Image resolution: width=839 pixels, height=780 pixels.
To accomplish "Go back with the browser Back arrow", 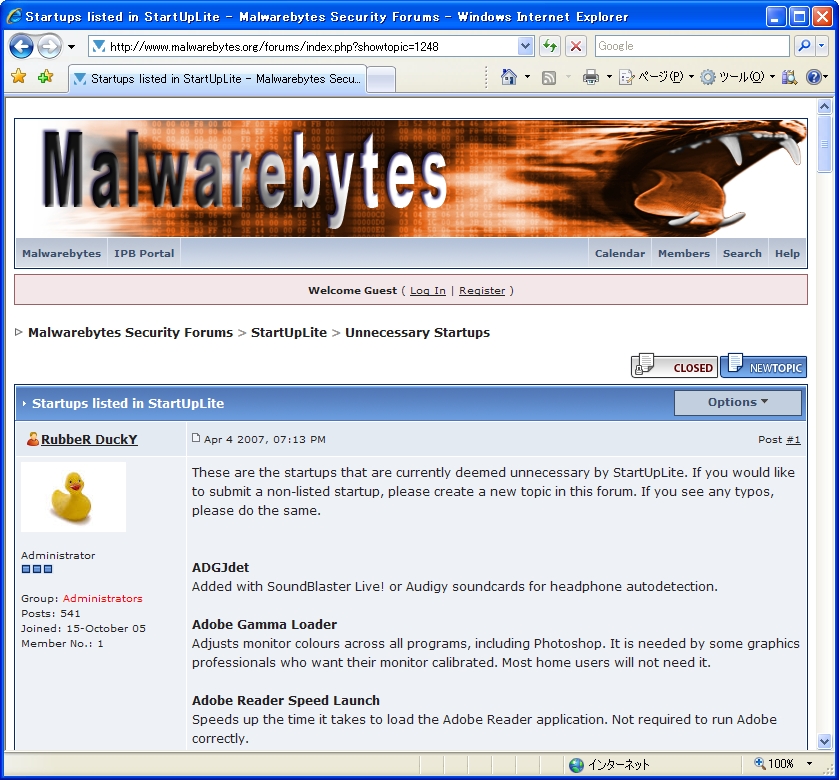I will pos(21,47).
